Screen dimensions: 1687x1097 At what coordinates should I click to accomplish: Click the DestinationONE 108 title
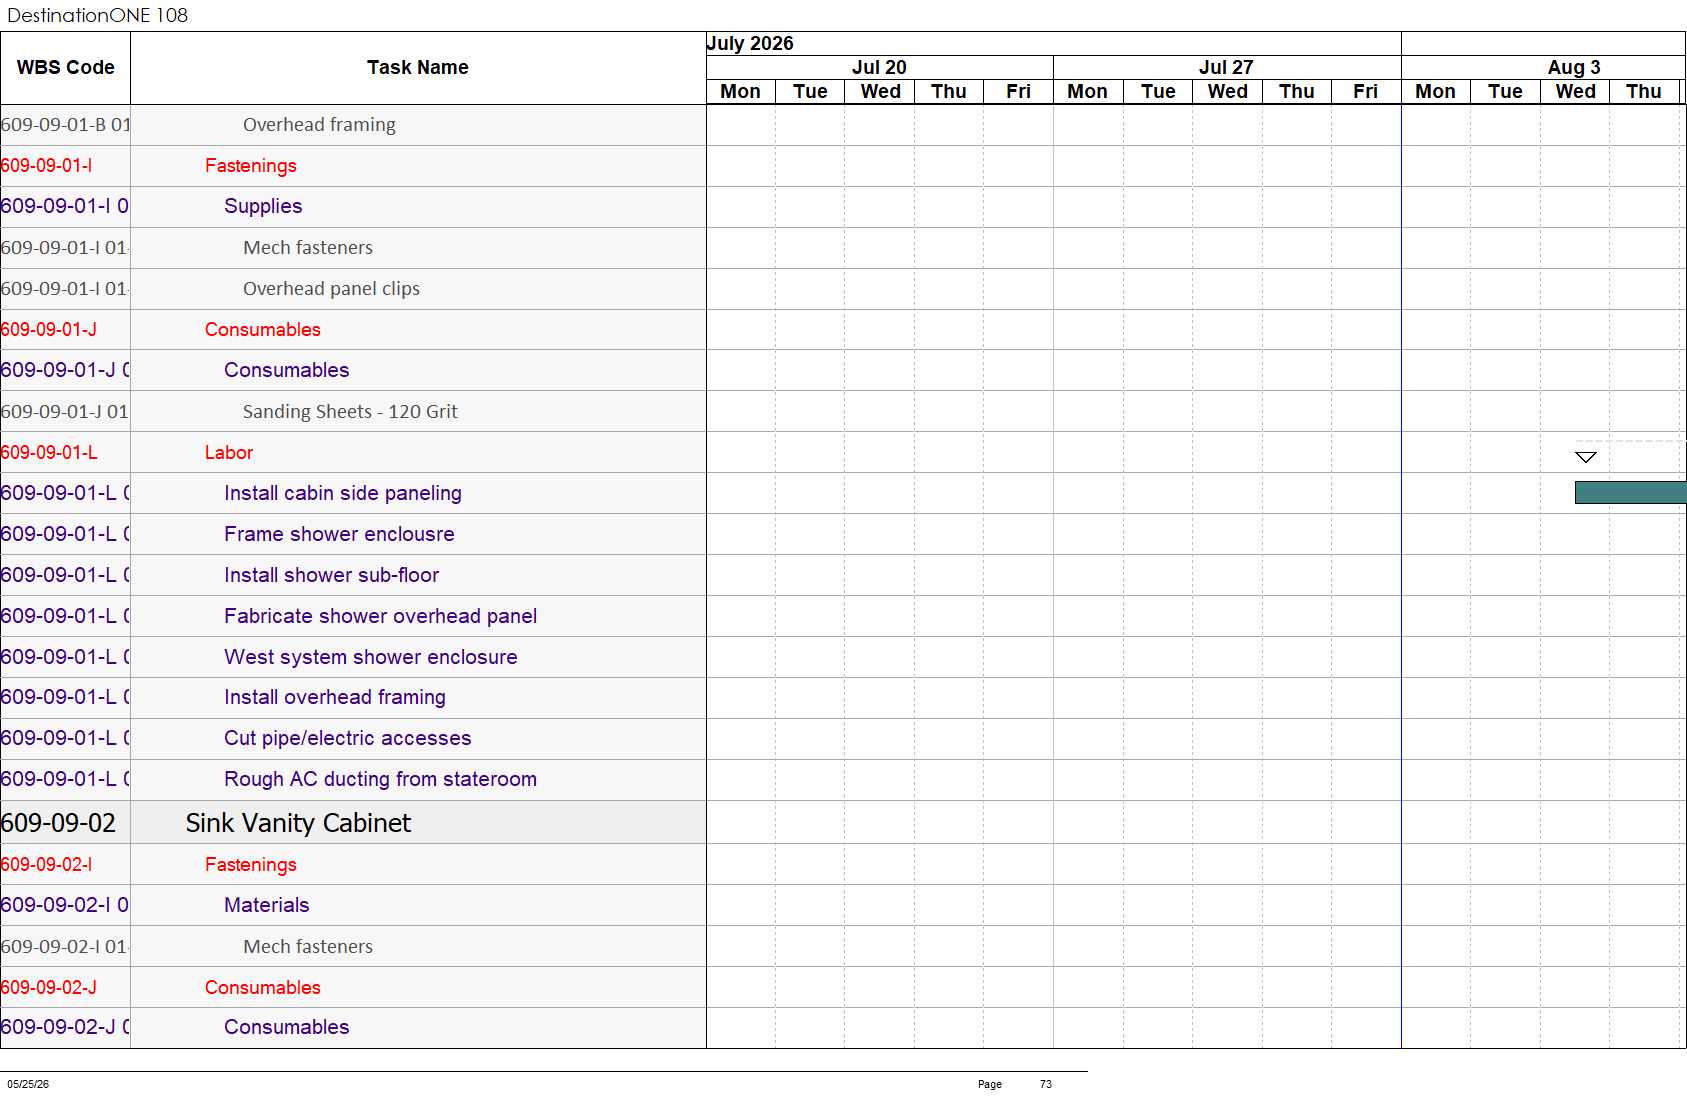pos(97,16)
